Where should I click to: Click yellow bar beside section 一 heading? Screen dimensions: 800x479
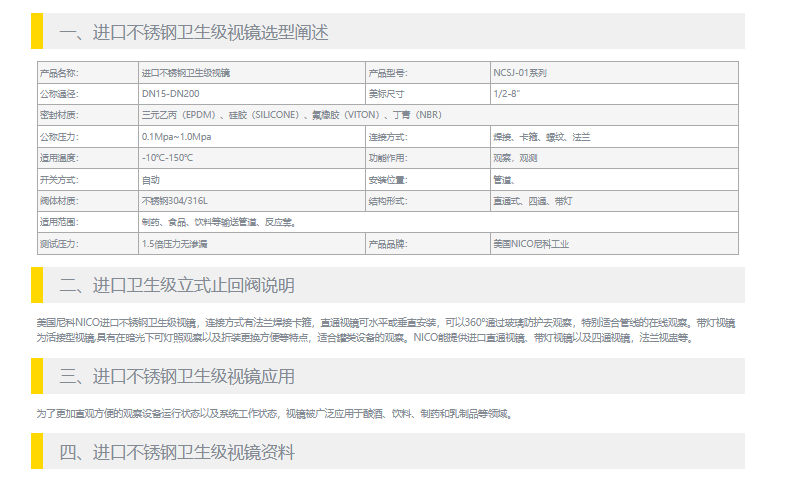click(37, 32)
